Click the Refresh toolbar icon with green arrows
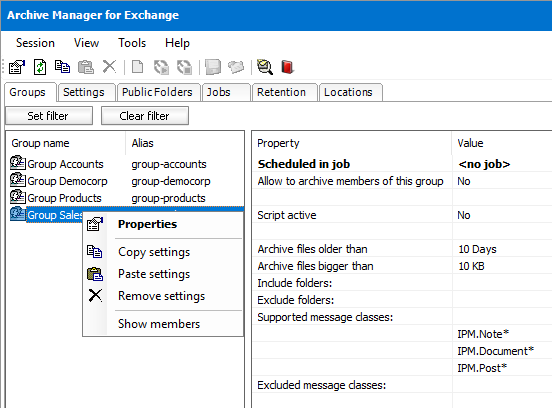552x408 pixels. [x=40, y=67]
